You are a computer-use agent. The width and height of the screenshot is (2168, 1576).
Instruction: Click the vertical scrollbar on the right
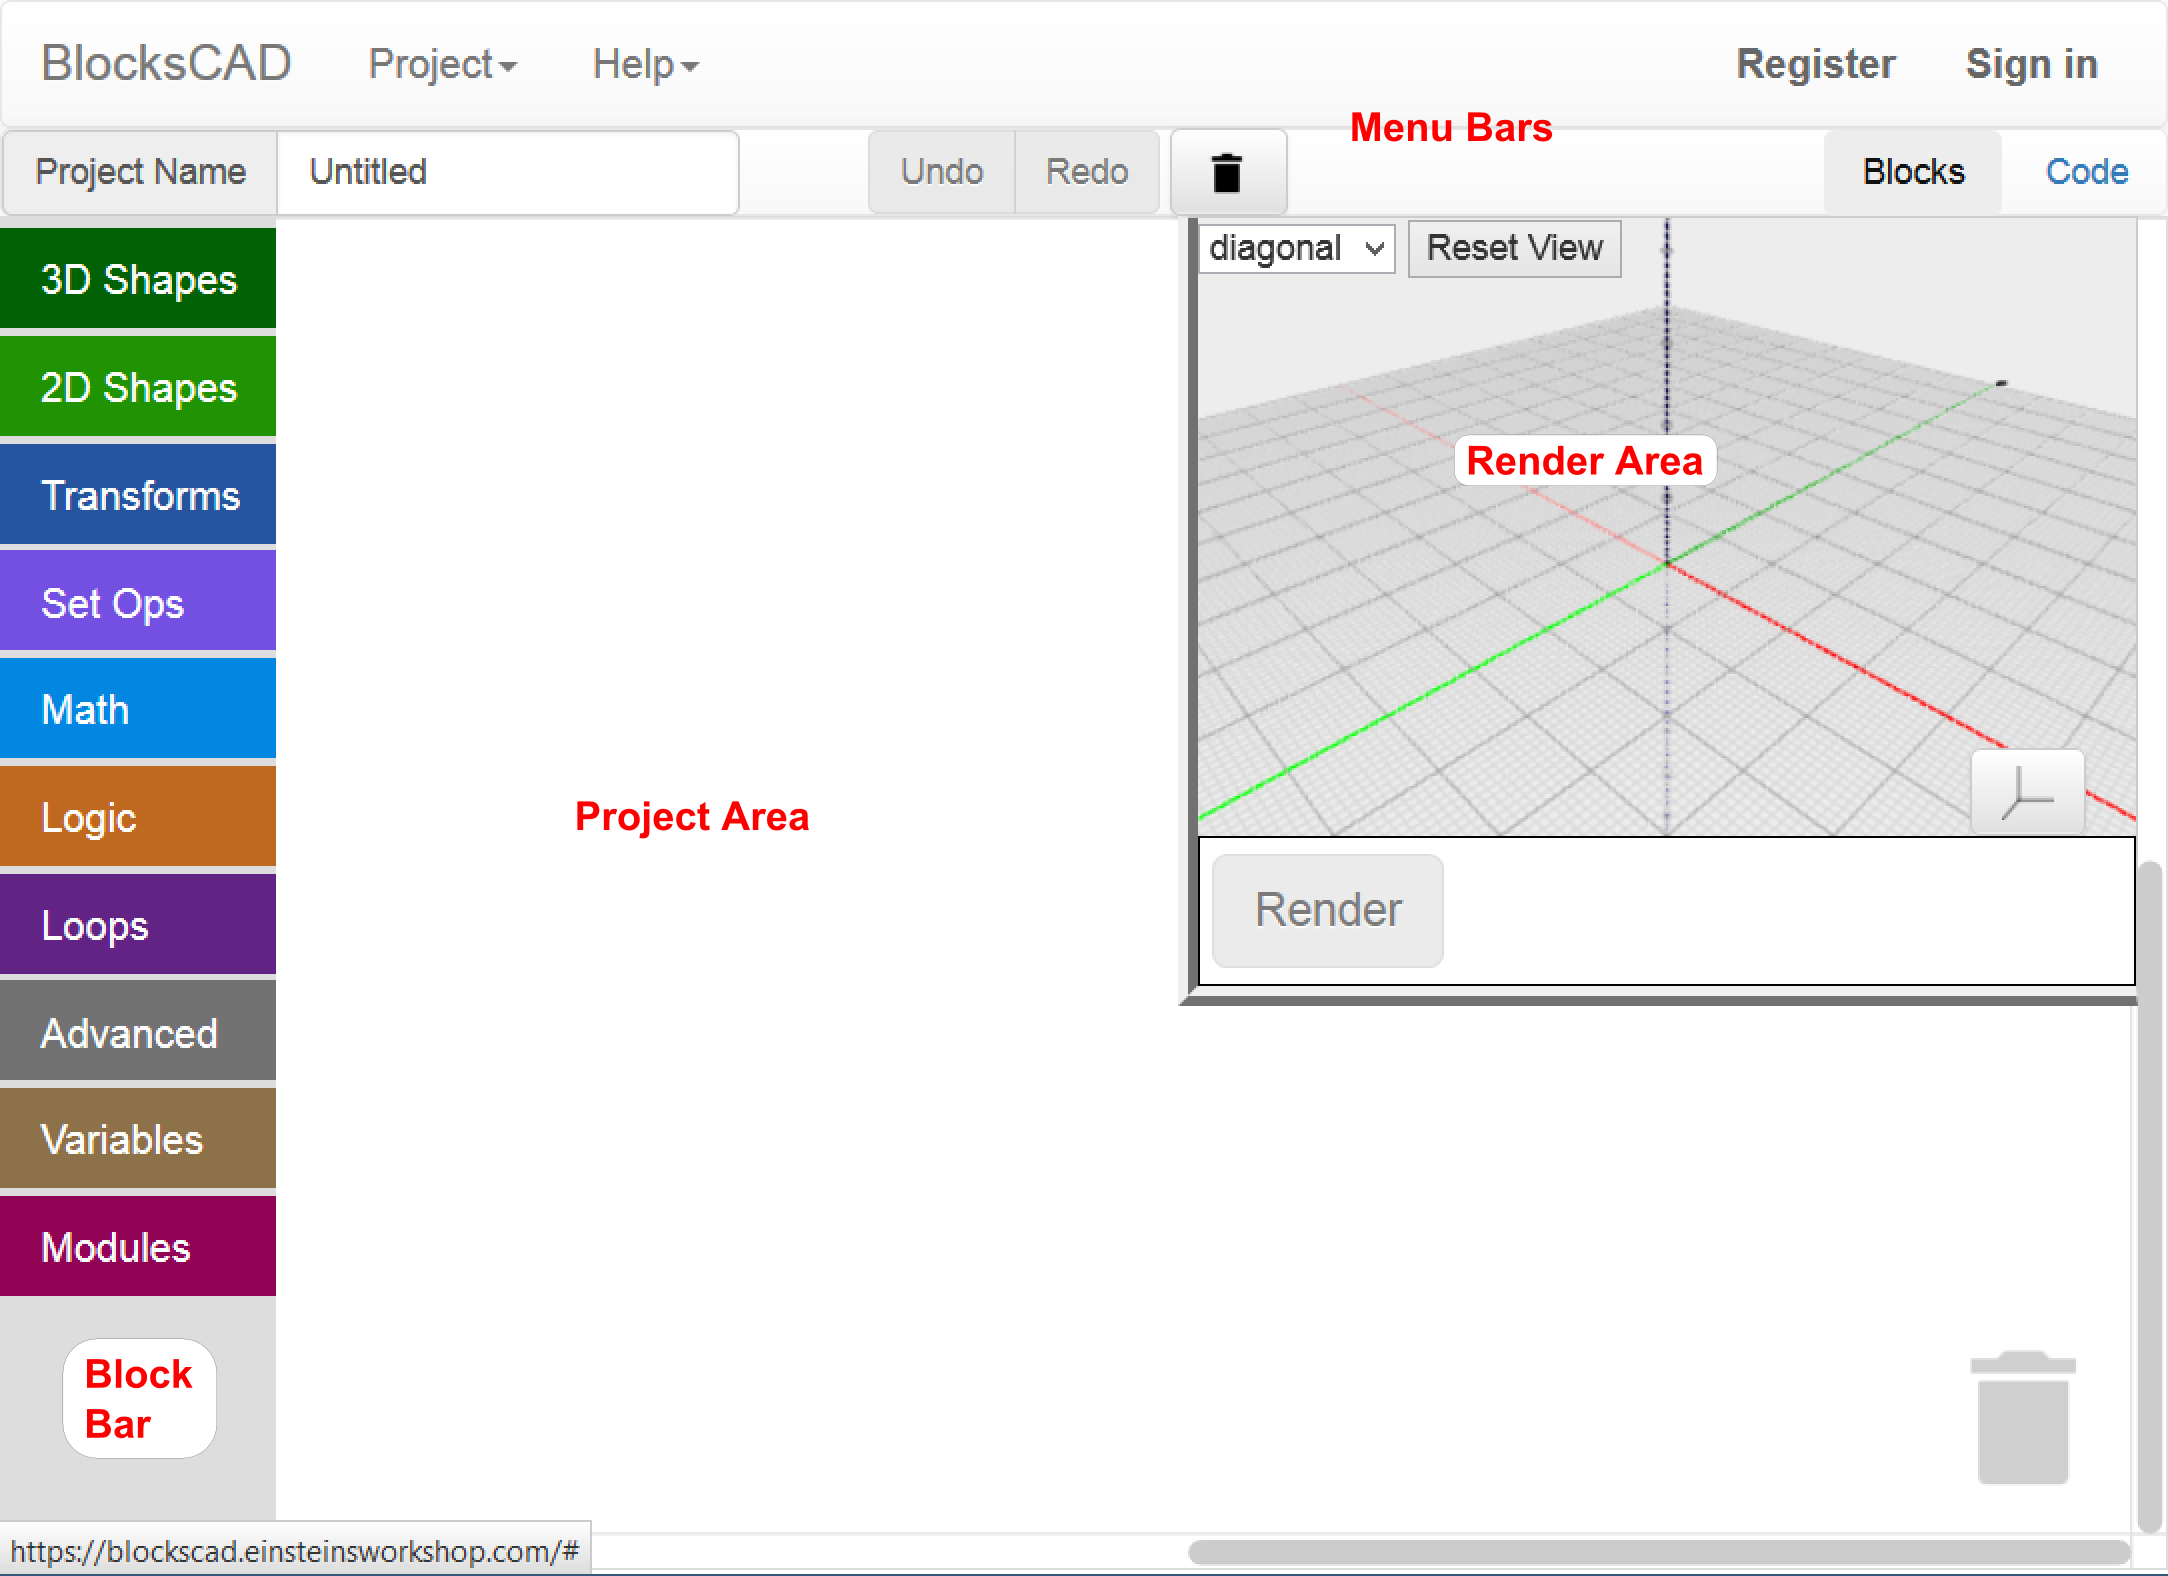pyautogui.click(x=2150, y=1195)
